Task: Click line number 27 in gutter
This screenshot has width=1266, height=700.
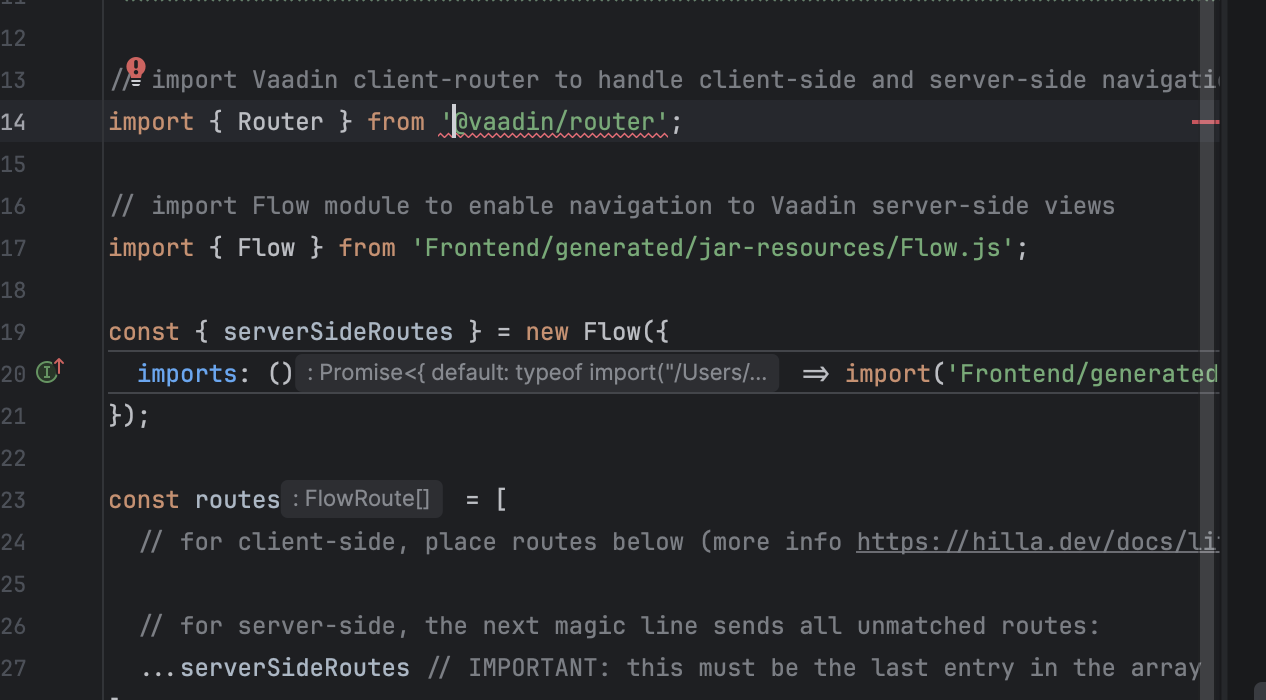Action: click(14, 667)
